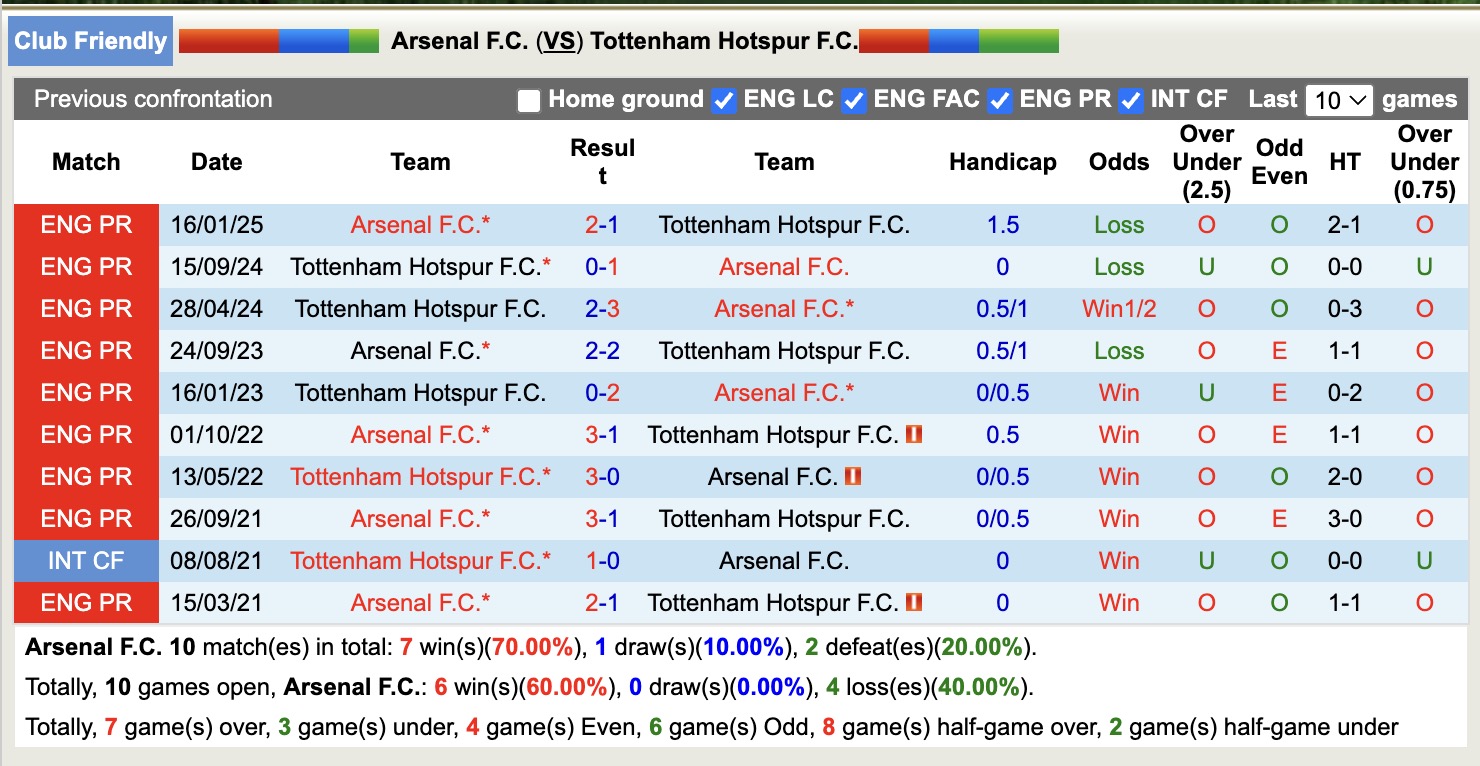Click the 2-3 result in the 28/04/24 row
This screenshot has height=766, width=1480.
click(601, 308)
